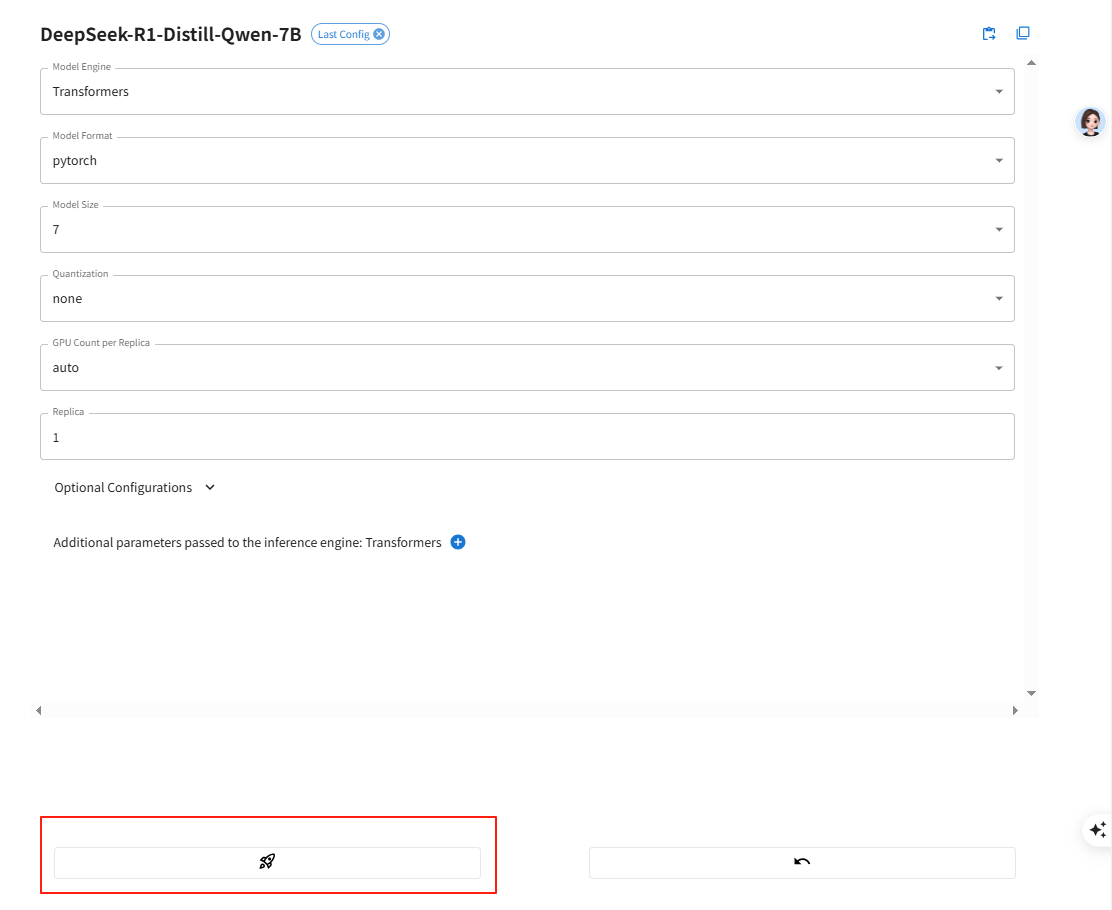Click the horizontal scrollbar left arrow
The width and height of the screenshot is (1112, 910).
pyautogui.click(x=39, y=710)
